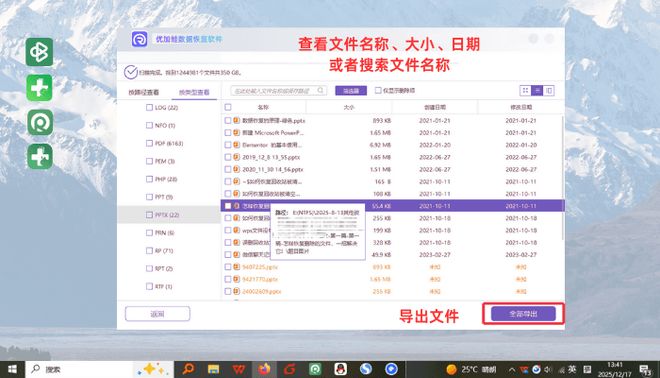The height and width of the screenshot is (378, 660).
Task: Click the sparkle search highlights icon
Action: (x=153, y=369)
